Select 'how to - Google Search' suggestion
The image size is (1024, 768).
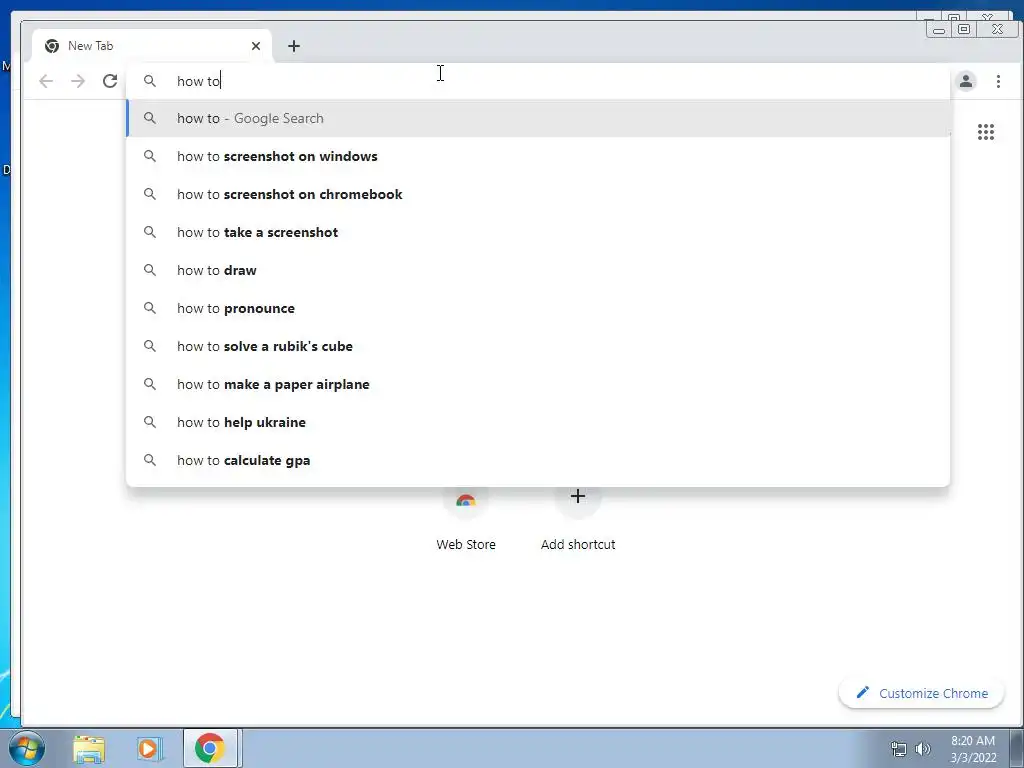pyautogui.click(x=538, y=118)
